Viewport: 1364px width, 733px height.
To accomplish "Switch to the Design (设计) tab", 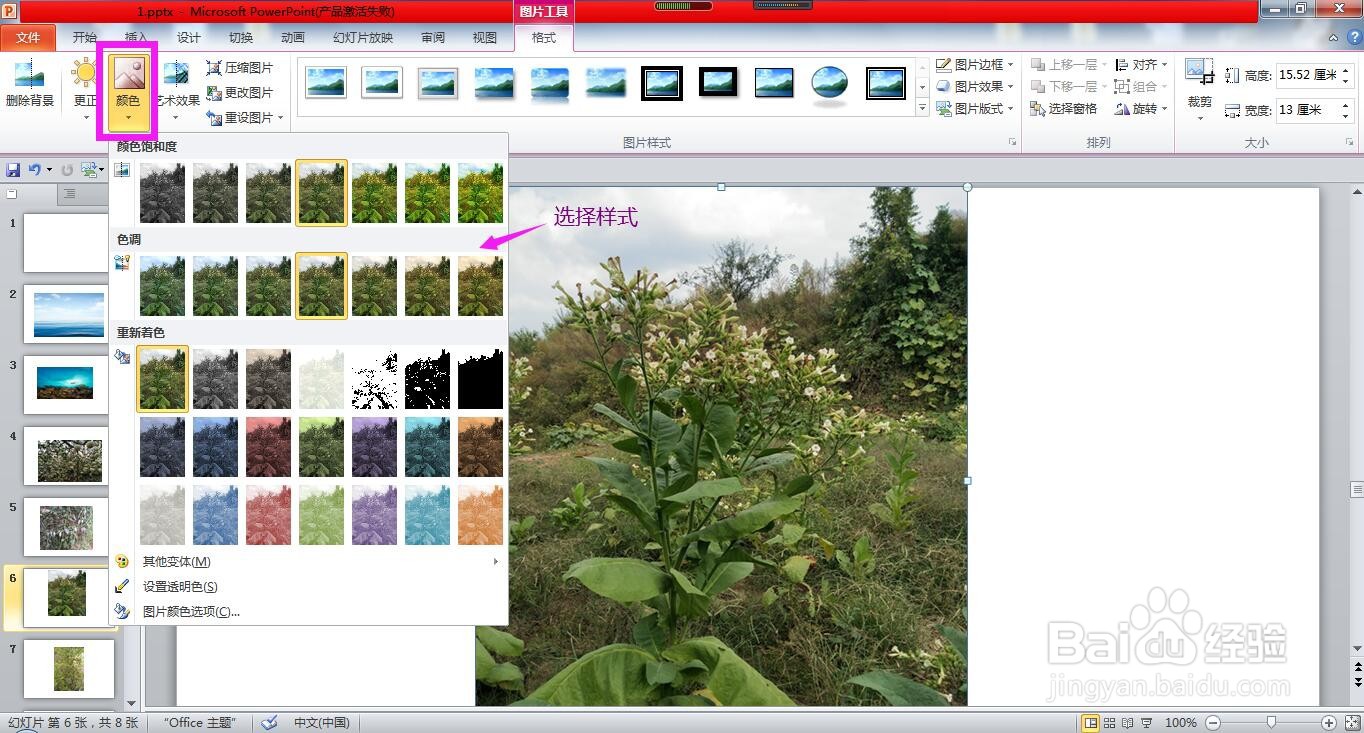I will 188,38.
